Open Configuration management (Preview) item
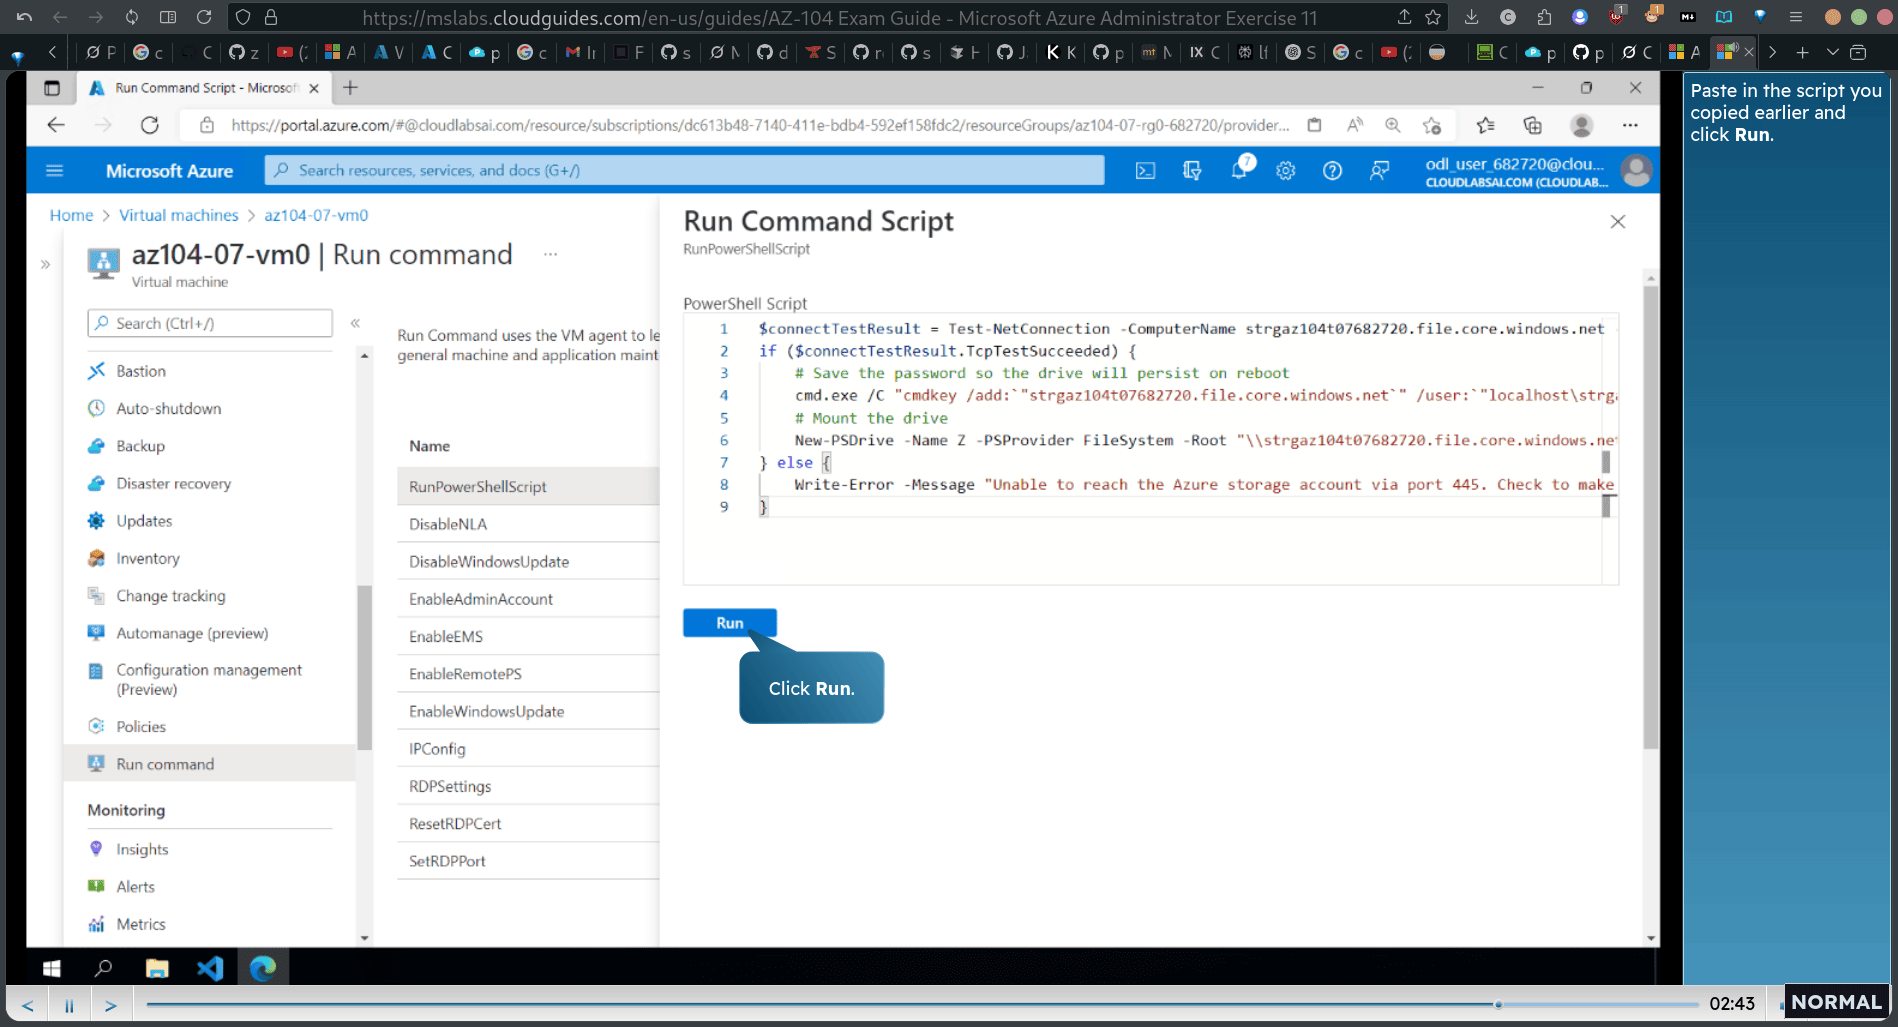Screen dimensions: 1898x1027 tap(208, 679)
